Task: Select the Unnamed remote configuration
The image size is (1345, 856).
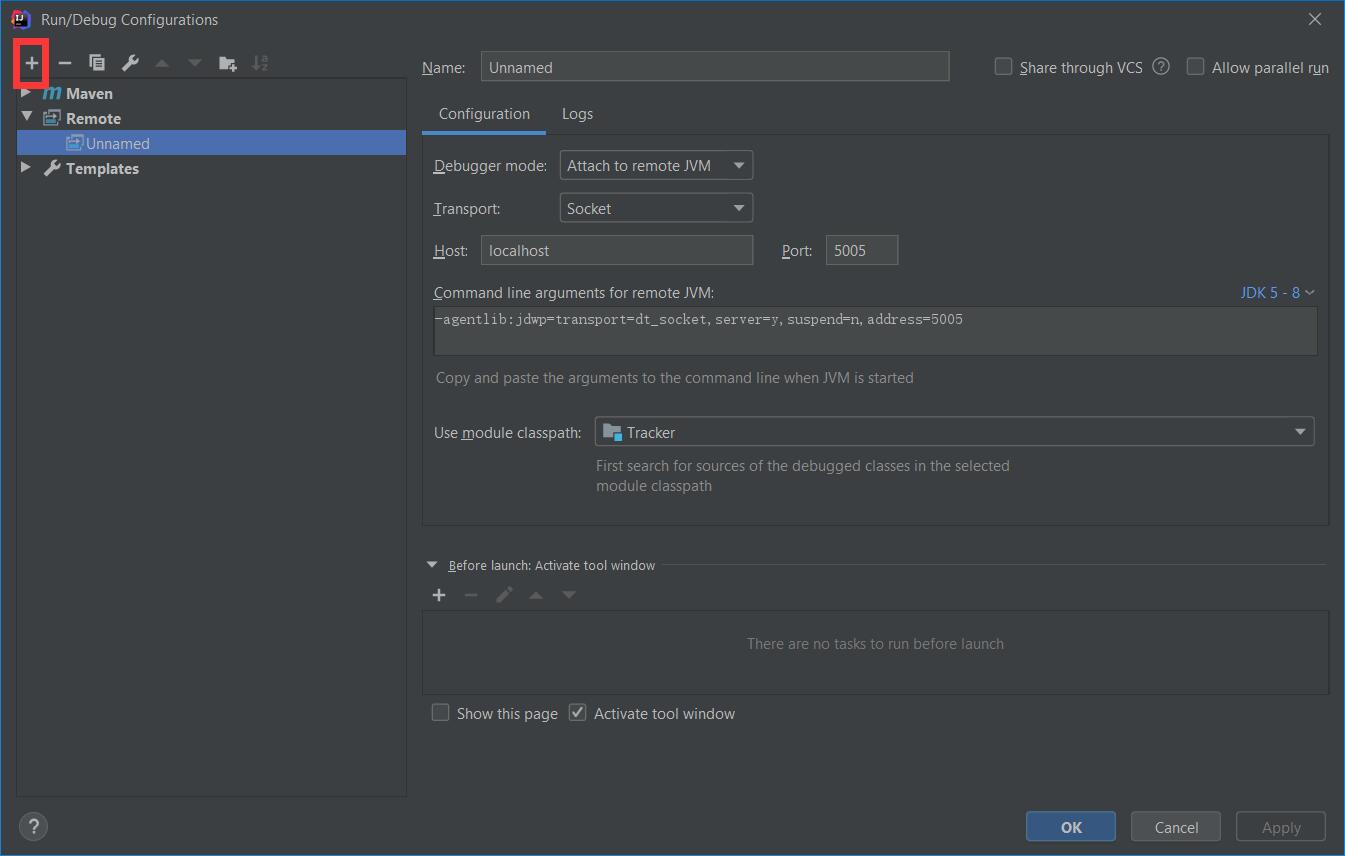Action: click(117, 143)
